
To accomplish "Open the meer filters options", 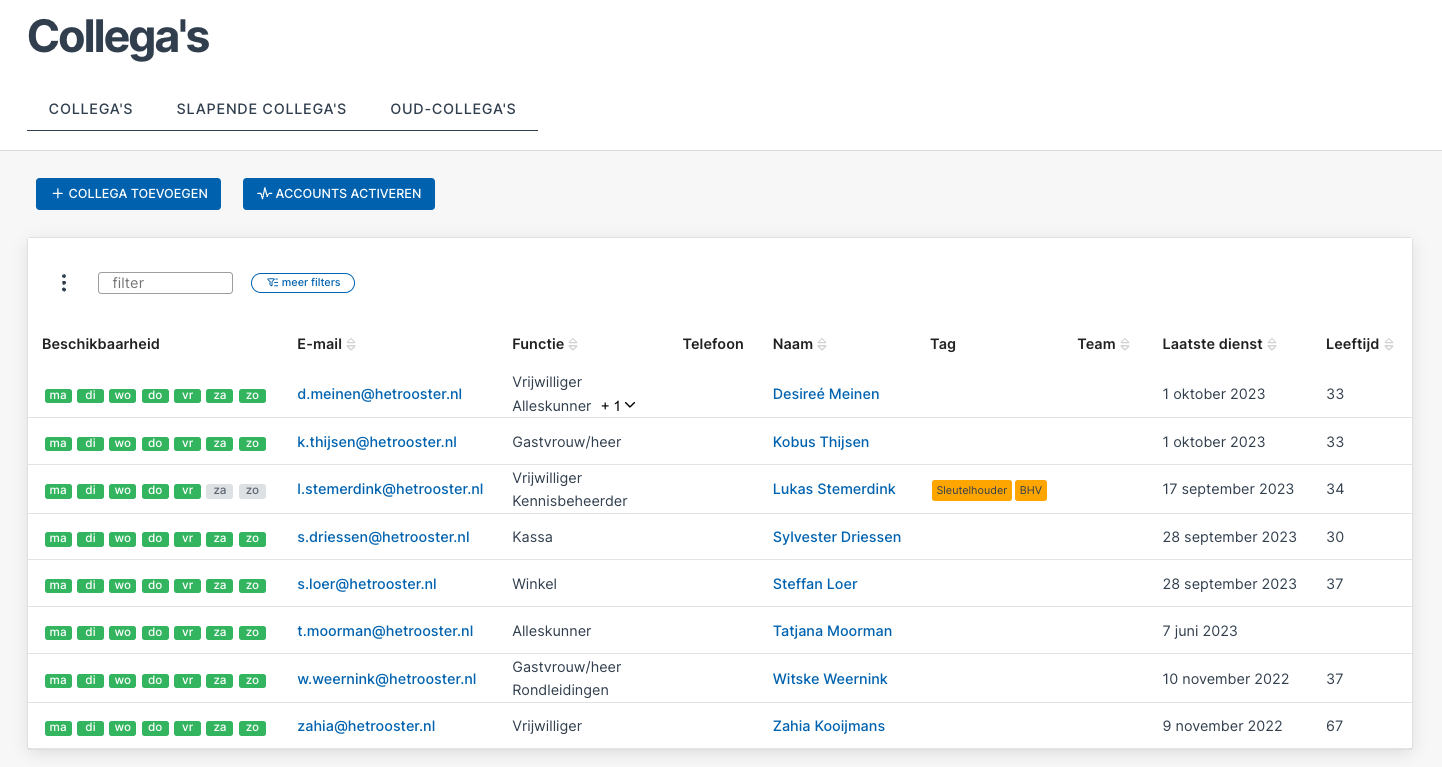I will pos(303,283).
